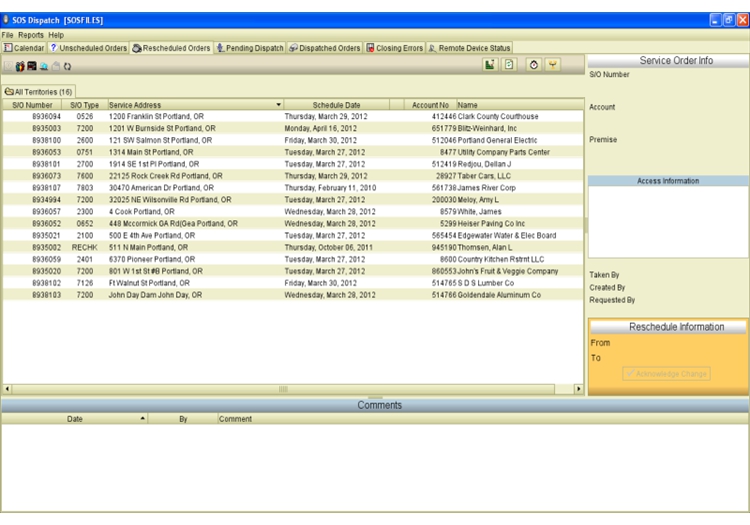Click the Access Information text area
750x525 pixels.
click(668, 222)
